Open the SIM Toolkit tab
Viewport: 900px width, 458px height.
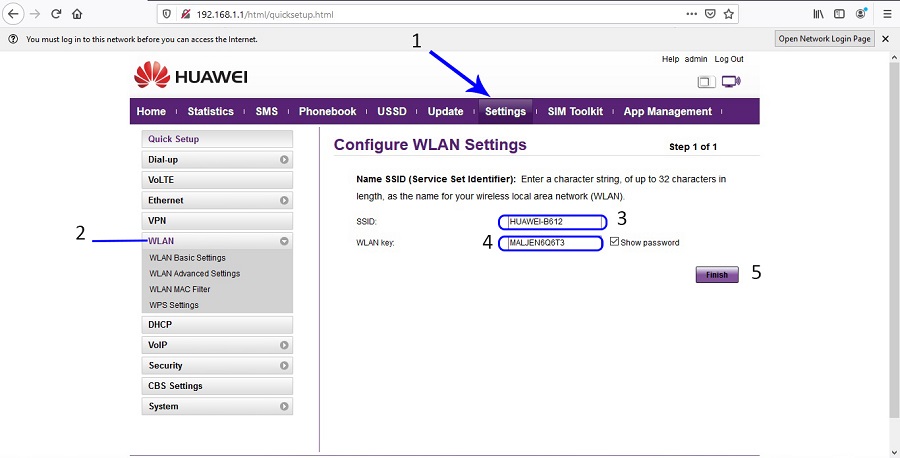575,111
